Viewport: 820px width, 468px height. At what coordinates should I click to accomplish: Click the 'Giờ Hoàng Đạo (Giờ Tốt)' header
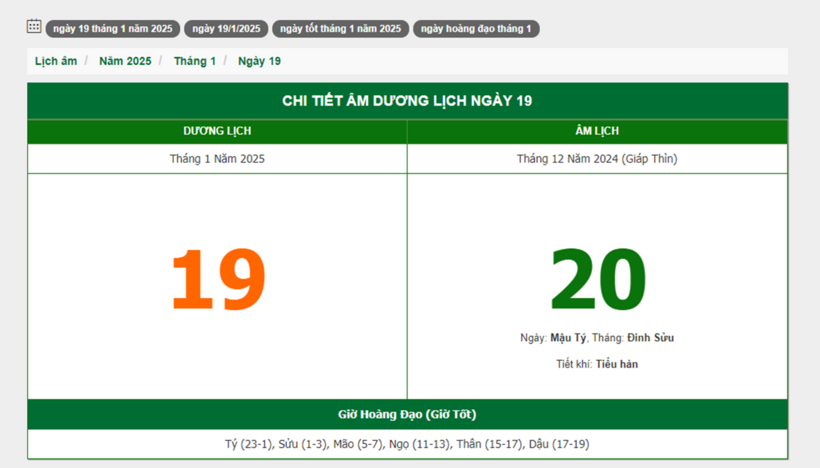click(x=407, y=414)
